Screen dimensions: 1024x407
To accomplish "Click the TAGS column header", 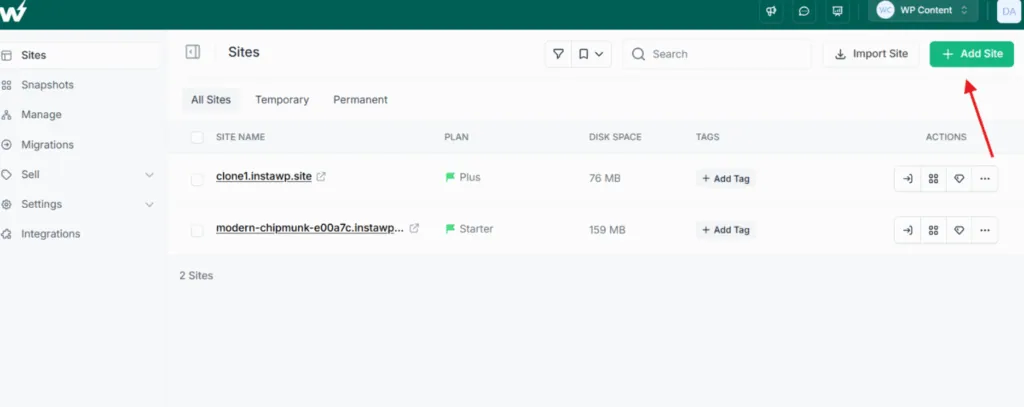I will (x=708, y=137).
